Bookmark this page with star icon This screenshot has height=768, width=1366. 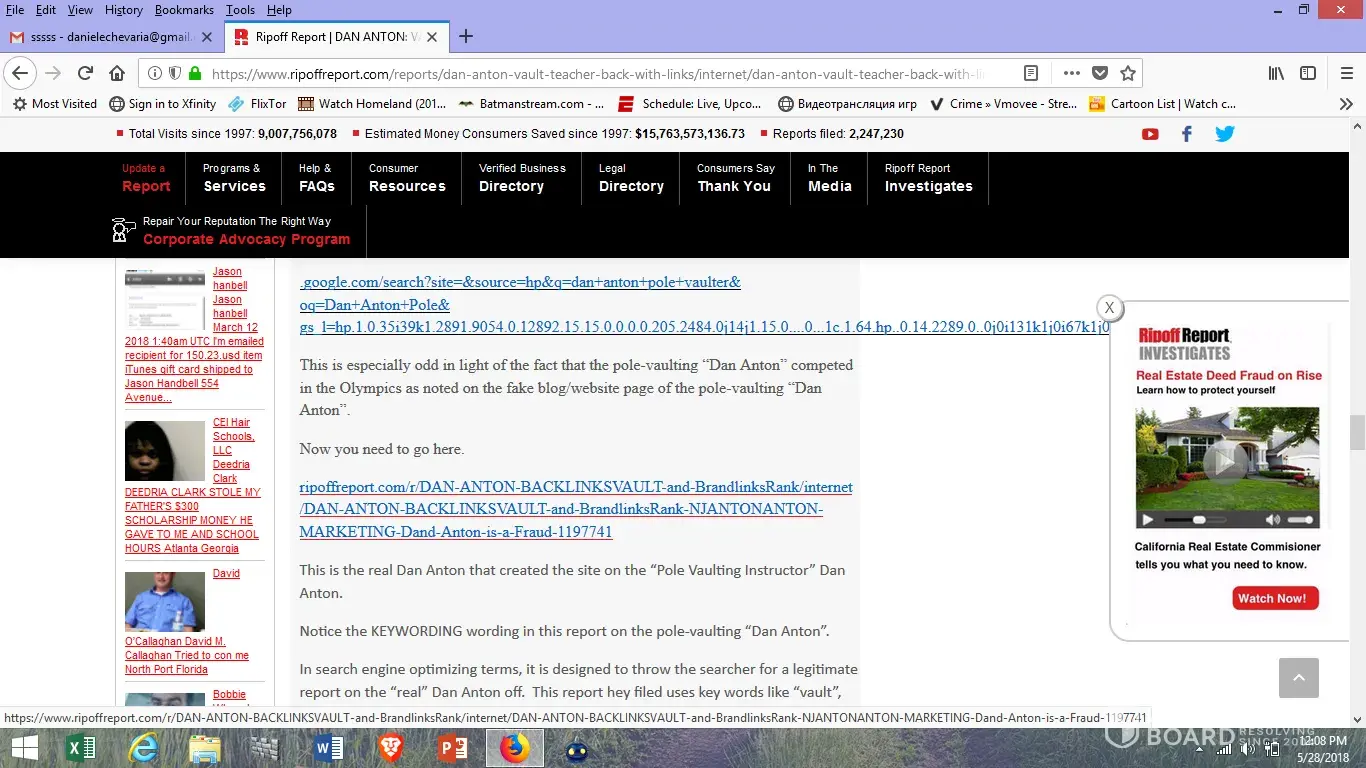[1128, 73]
